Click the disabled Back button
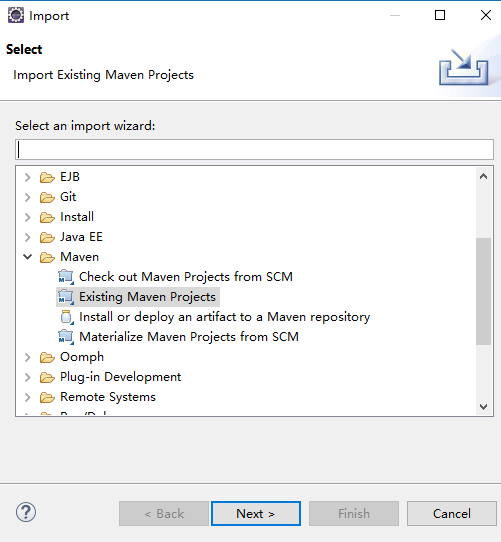Image resolution: width=501 pixels, height=542 pixels. point(164,514)
